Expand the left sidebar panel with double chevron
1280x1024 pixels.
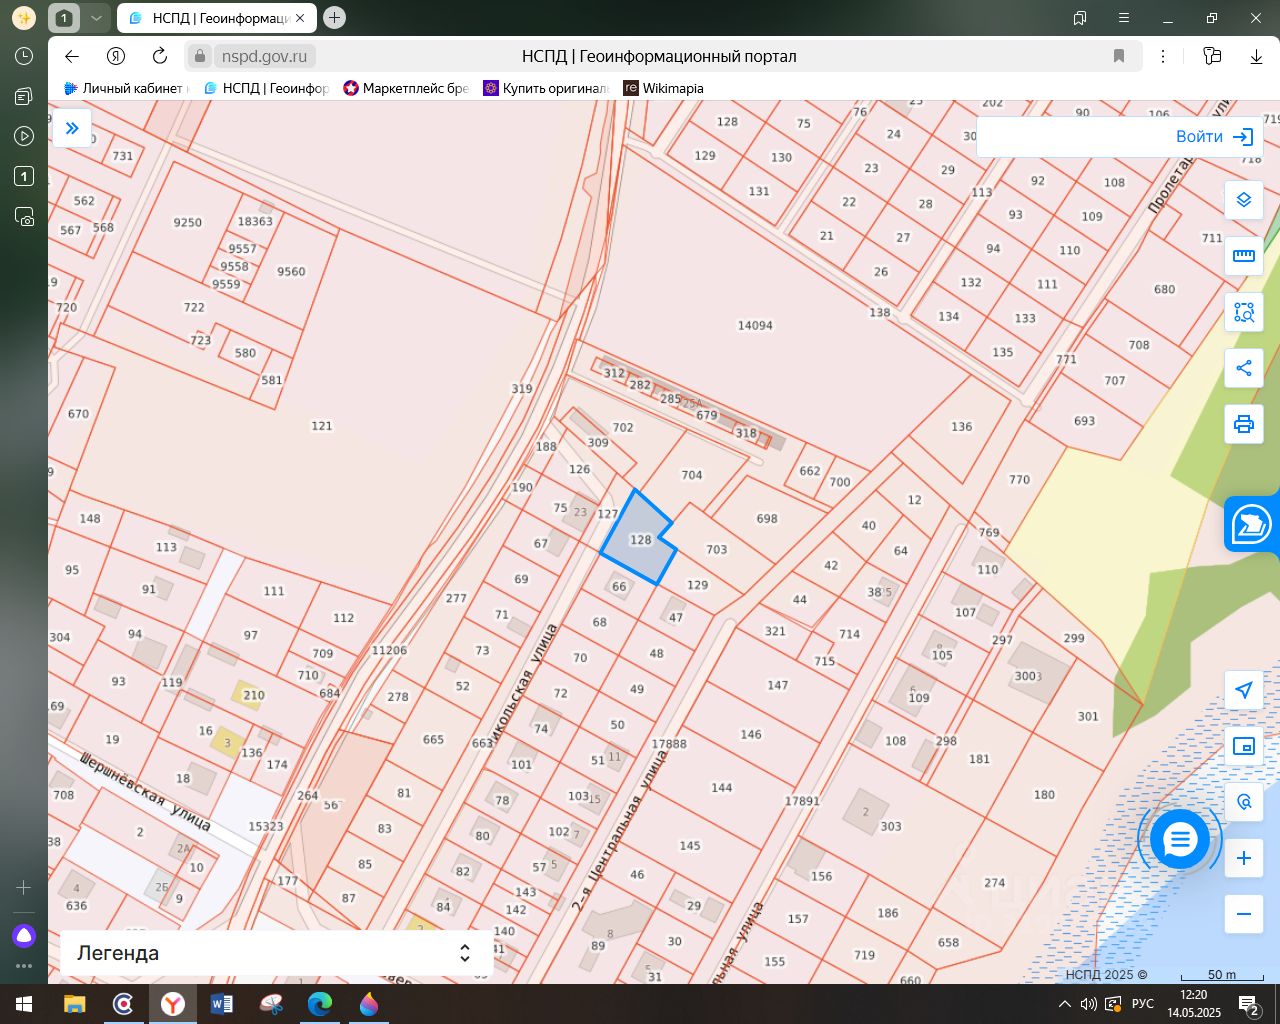click(72, 128)
